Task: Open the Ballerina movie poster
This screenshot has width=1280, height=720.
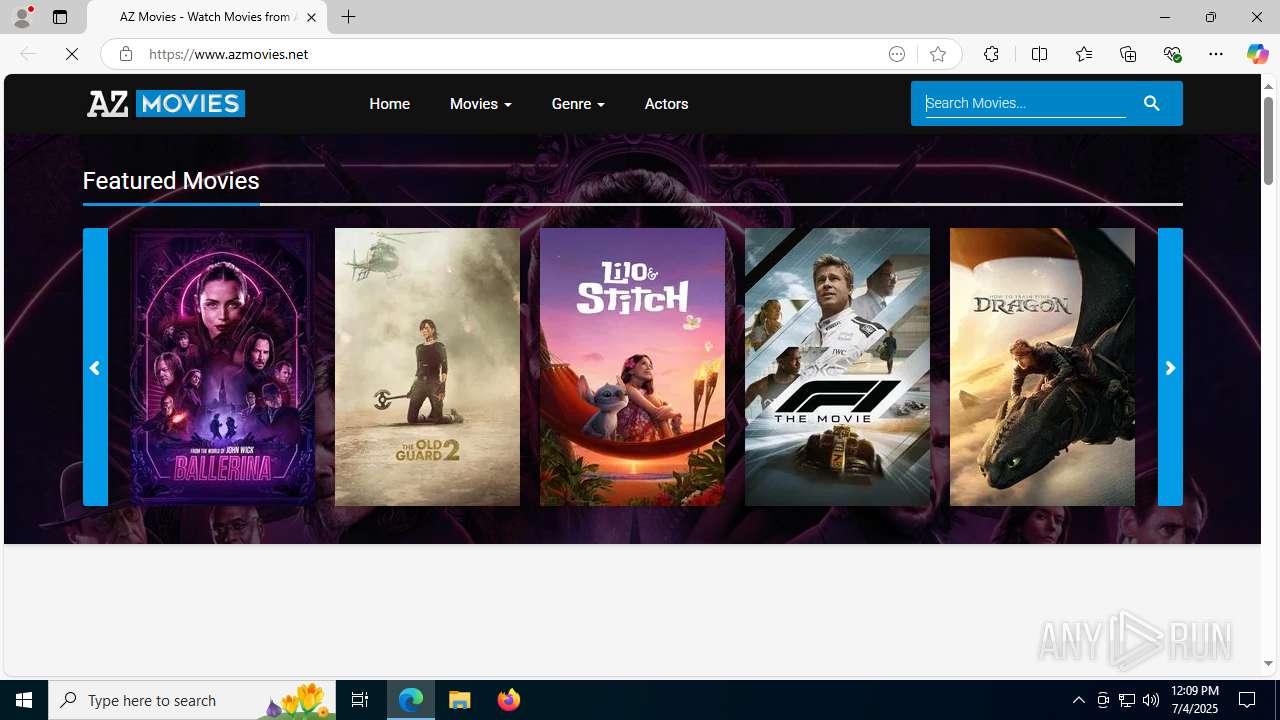Action: tap(222, 367)
